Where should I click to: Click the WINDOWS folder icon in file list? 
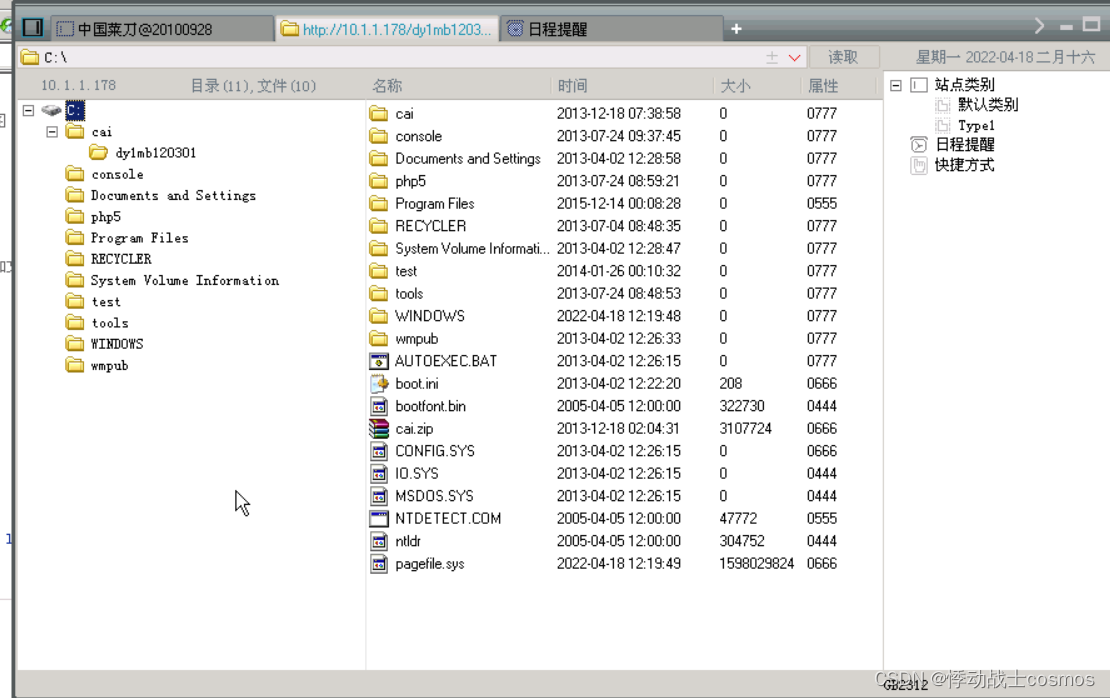[x=379, y=316]
